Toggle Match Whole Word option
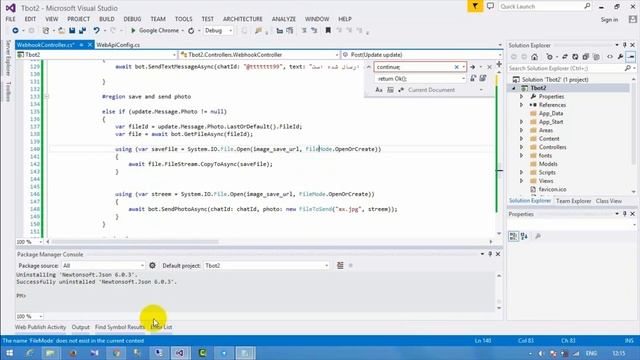The width and height of the screenshot is (640, 360). 390,90
